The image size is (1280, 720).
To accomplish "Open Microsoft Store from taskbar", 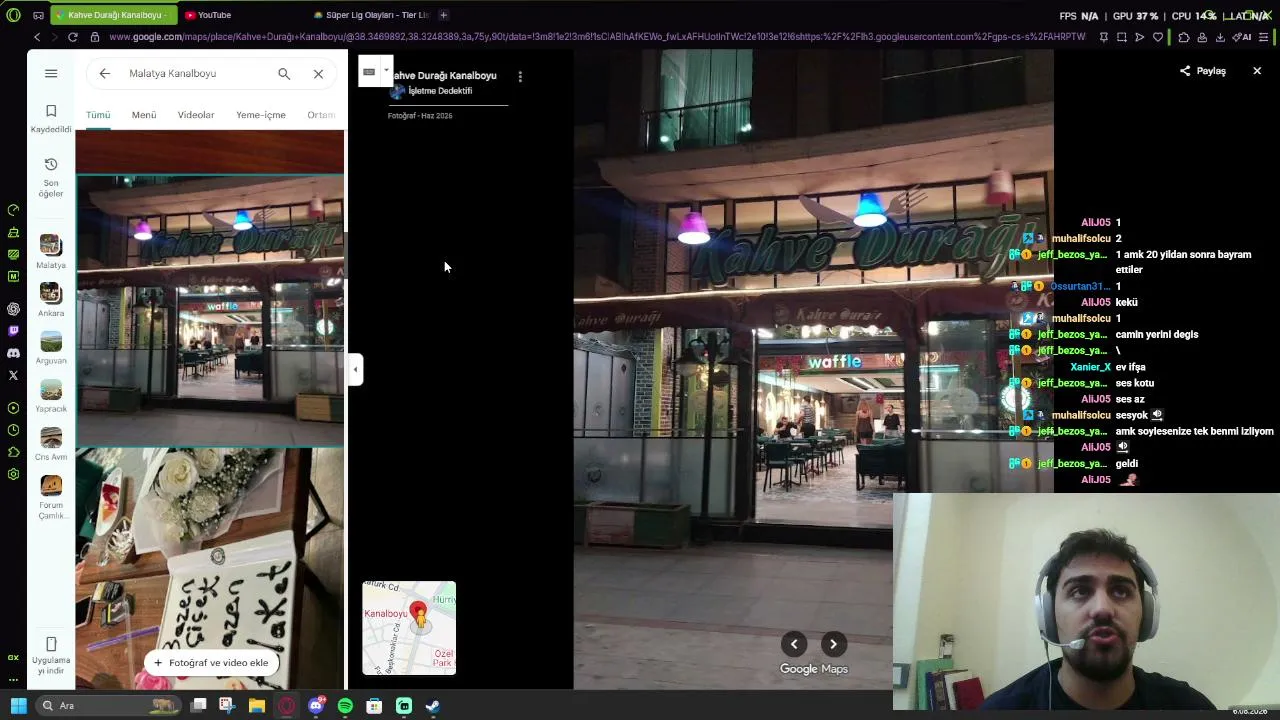I will coord(374,706).
